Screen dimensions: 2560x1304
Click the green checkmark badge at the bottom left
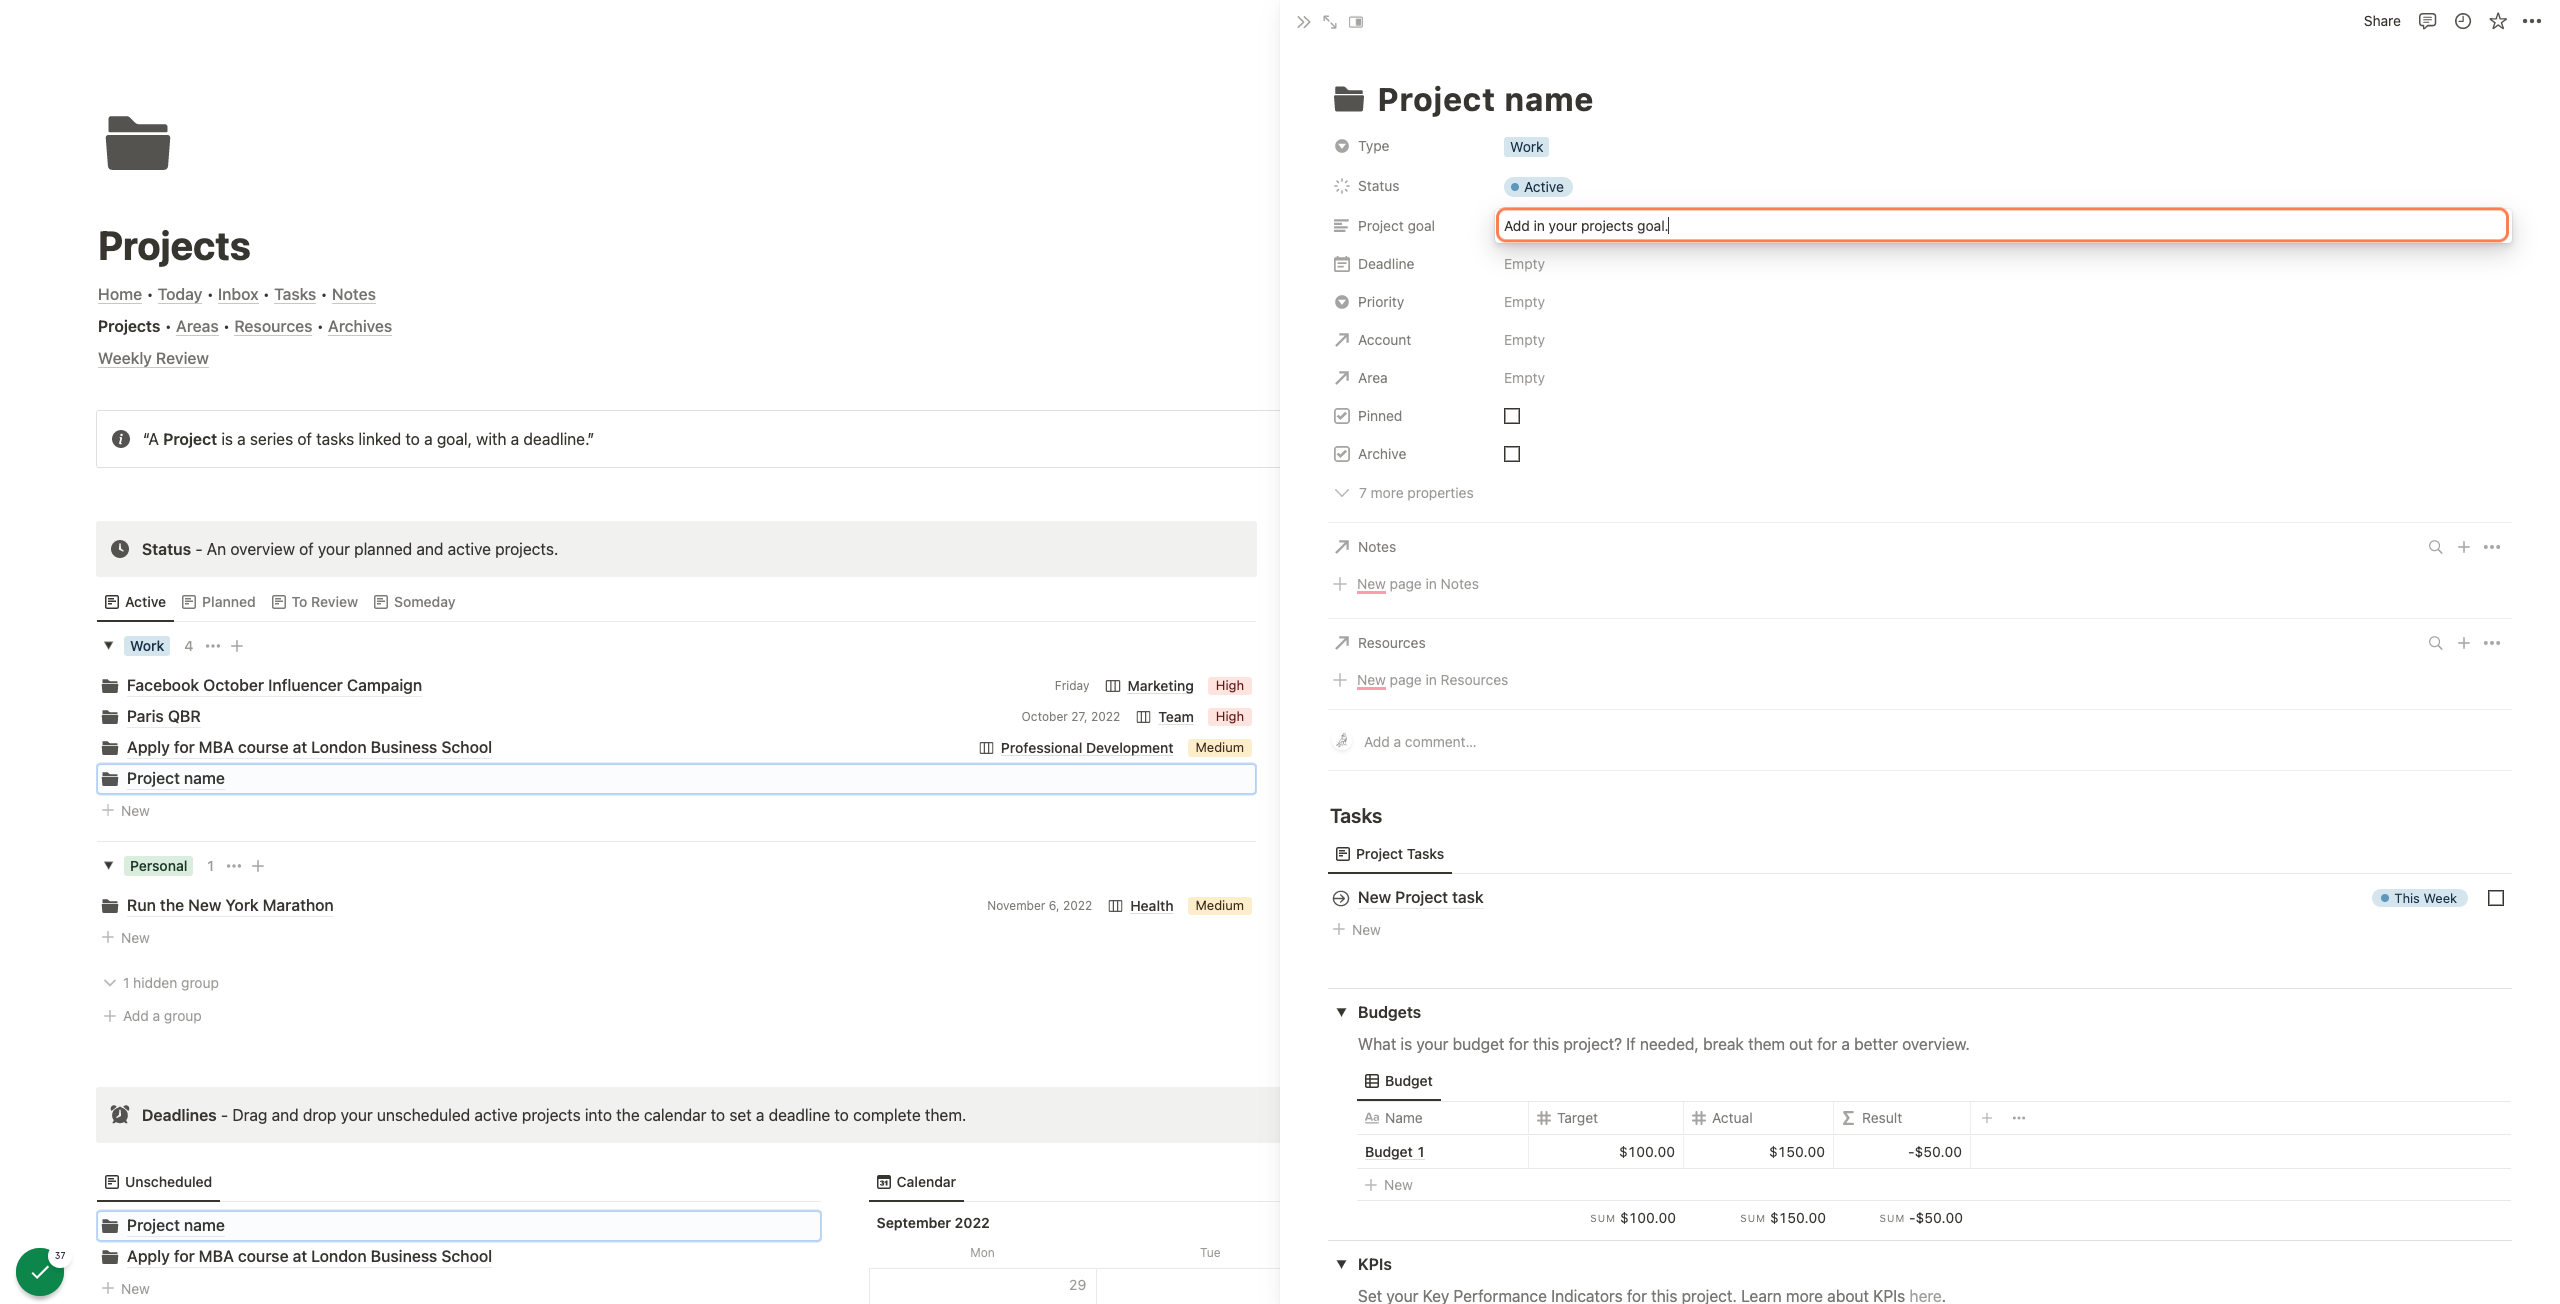(40, 1272)
